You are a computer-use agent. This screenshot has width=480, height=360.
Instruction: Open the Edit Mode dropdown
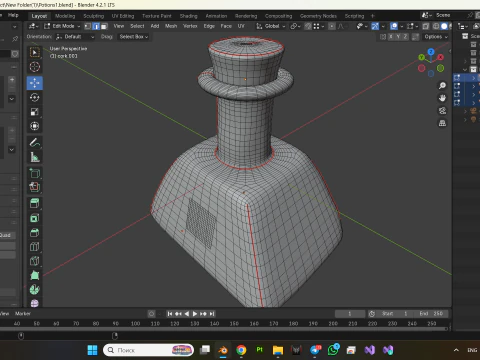coord(62,26)
